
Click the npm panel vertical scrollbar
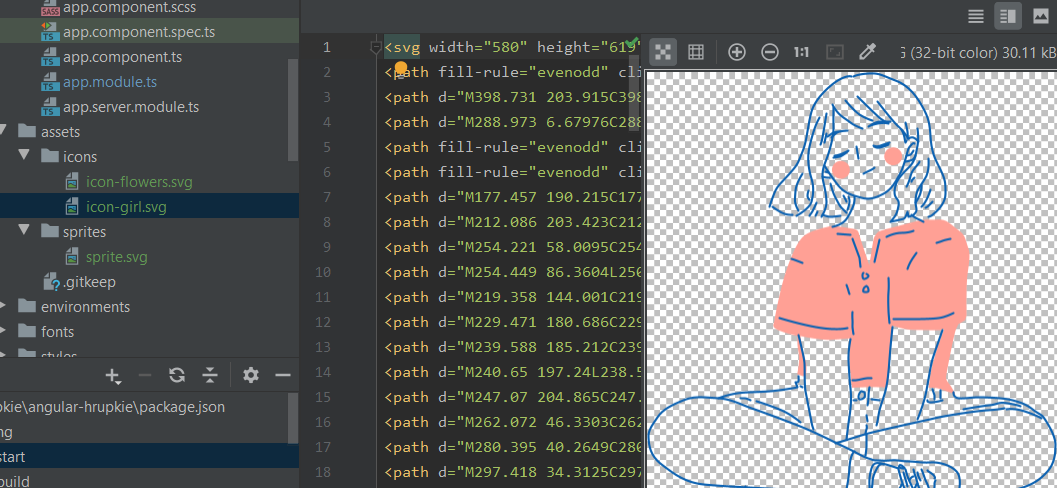pos(293,419)
